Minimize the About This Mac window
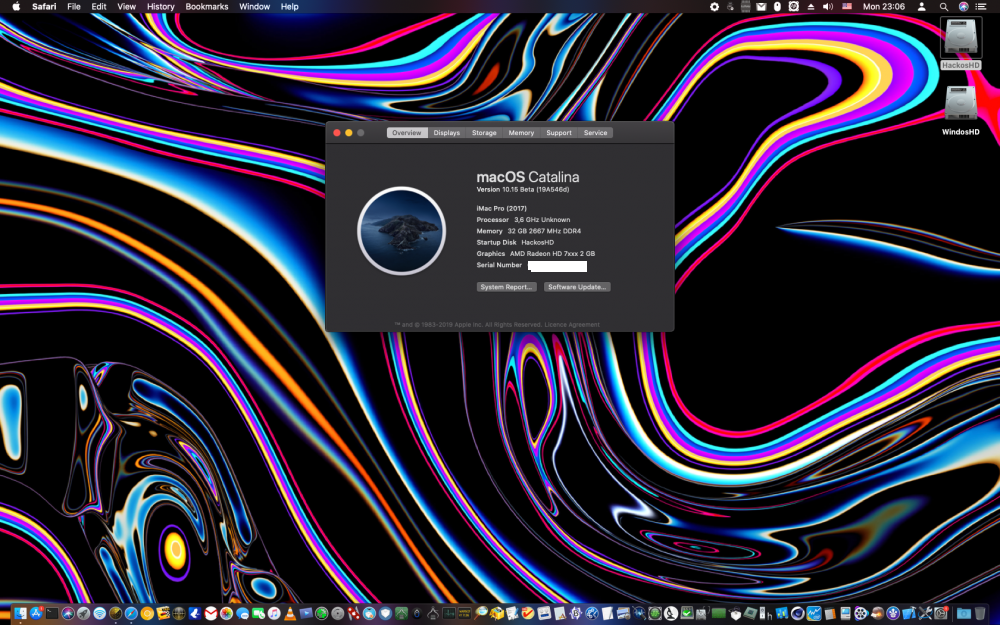 click(348, 133)
